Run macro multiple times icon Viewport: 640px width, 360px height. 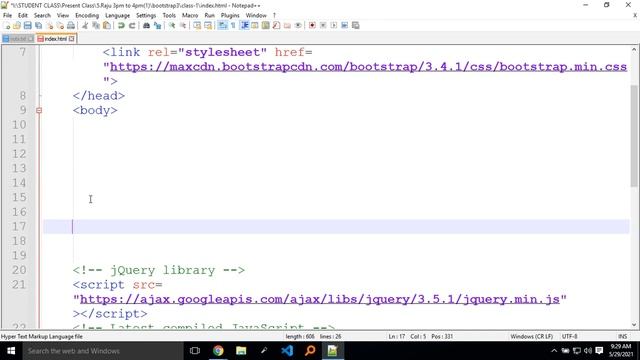point(344,25)
